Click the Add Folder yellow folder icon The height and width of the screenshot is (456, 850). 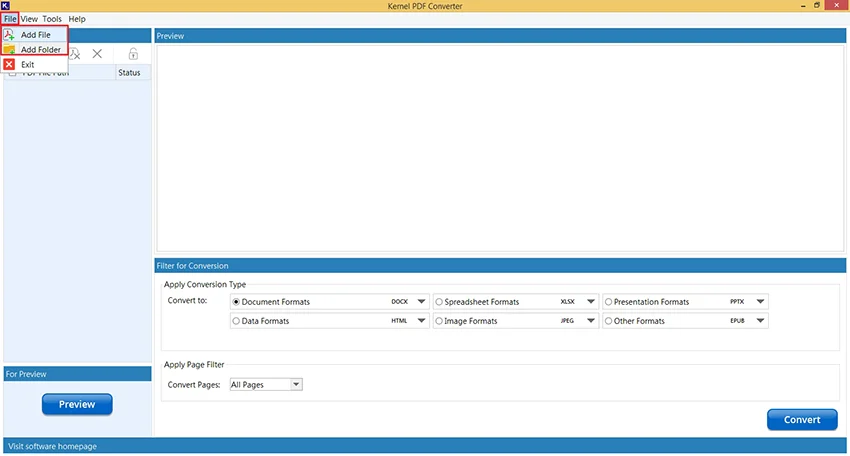[9, 49]
